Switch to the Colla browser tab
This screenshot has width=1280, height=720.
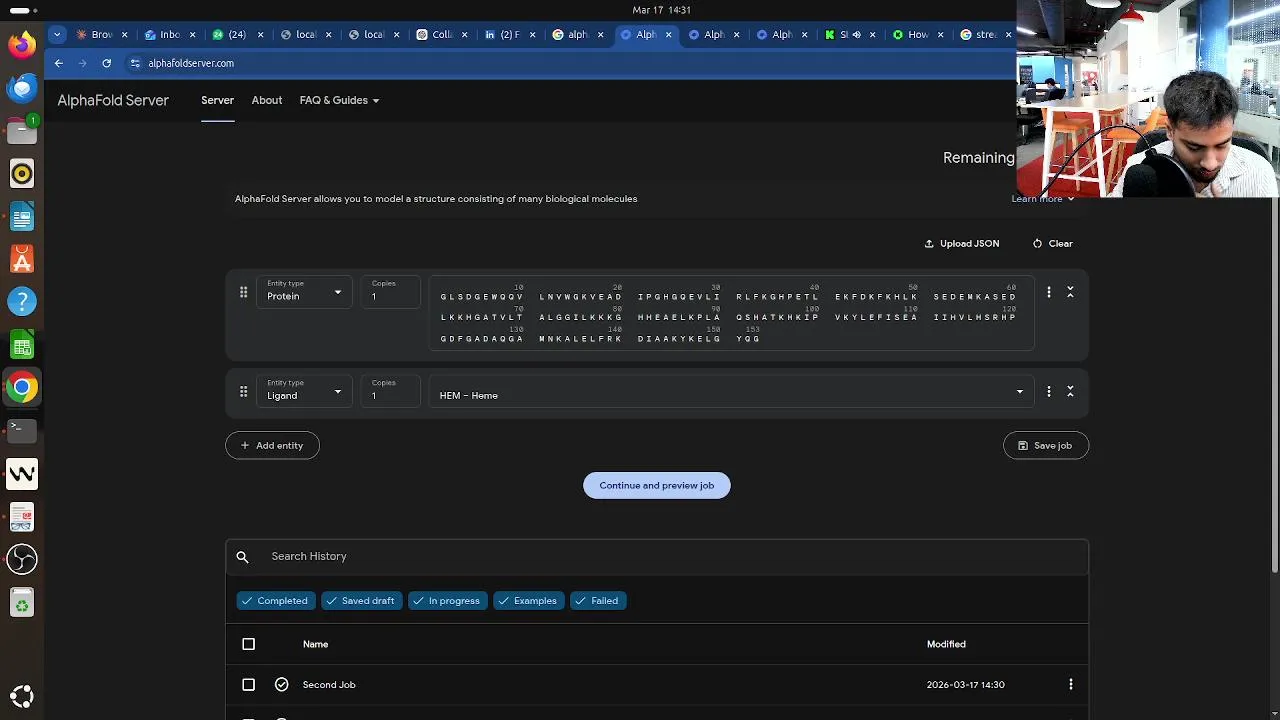coord(442,34)
